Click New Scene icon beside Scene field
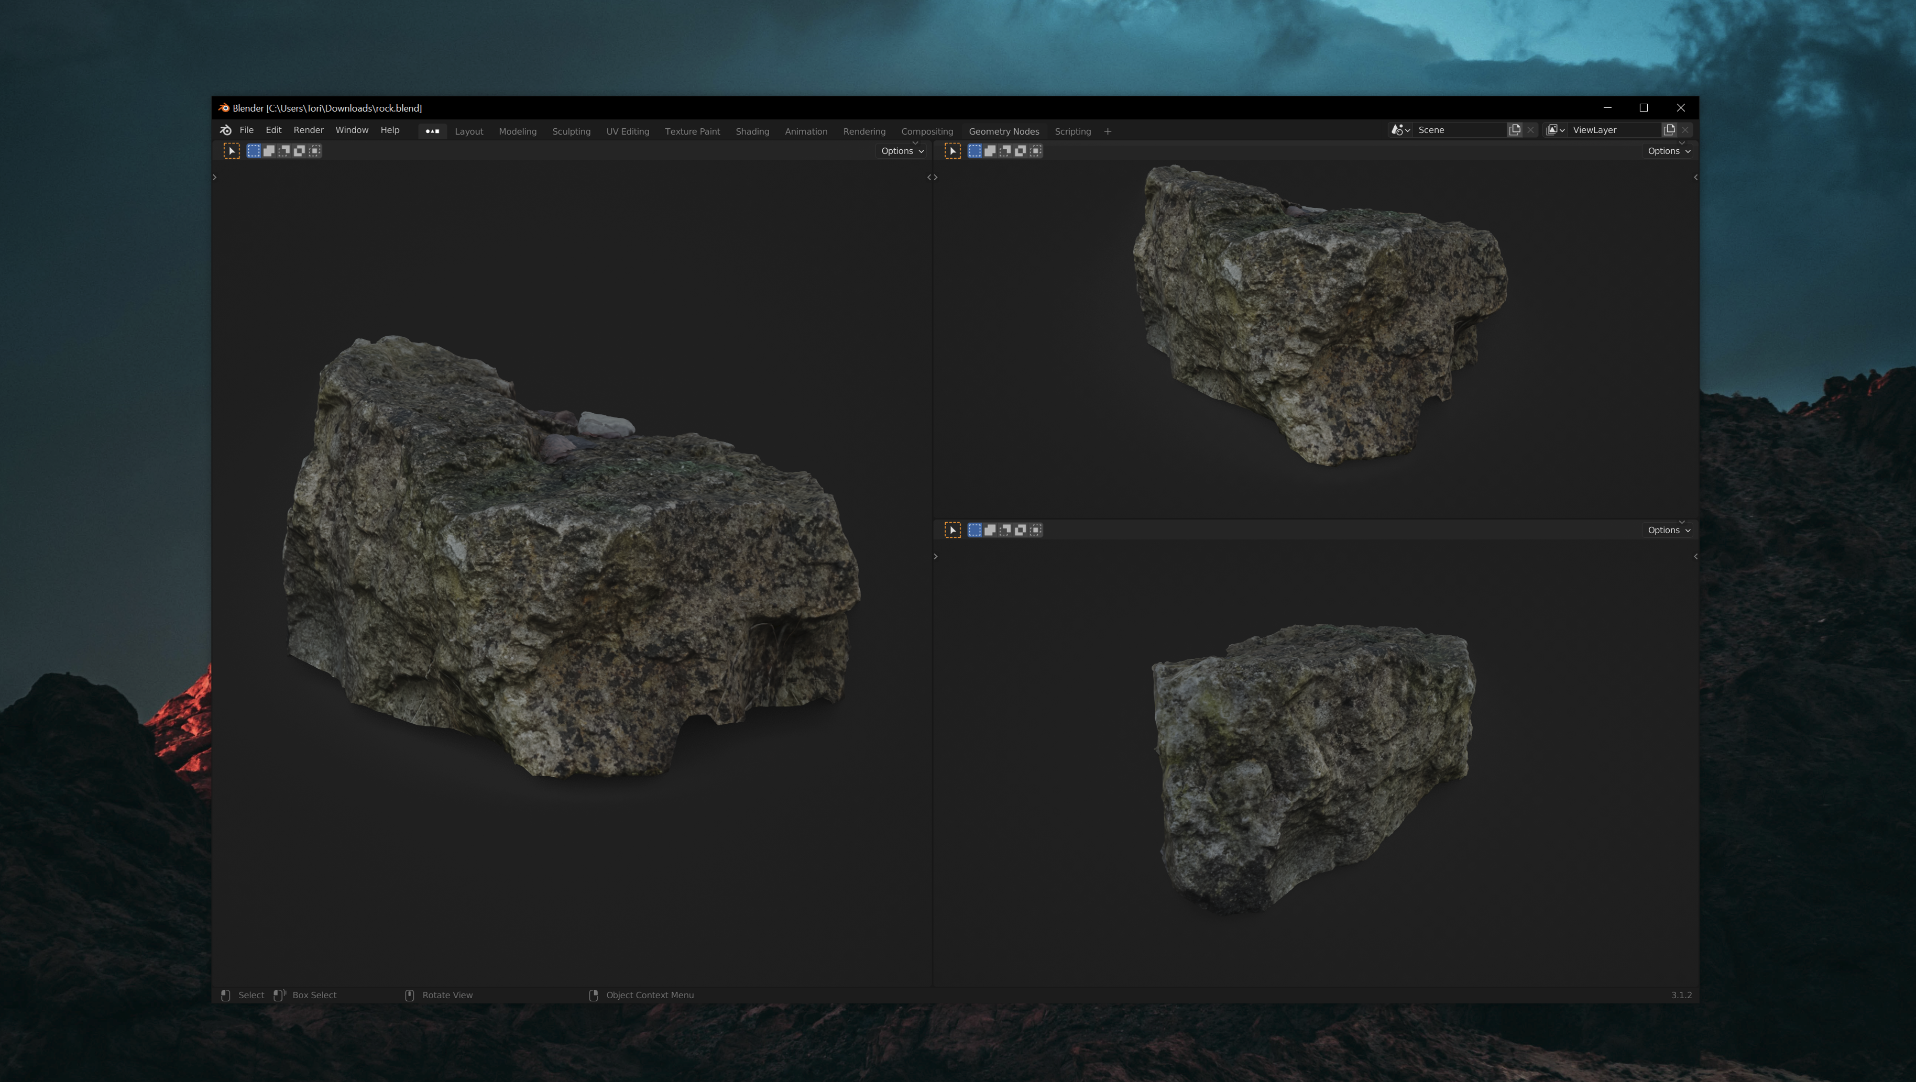 (1515, 130)
